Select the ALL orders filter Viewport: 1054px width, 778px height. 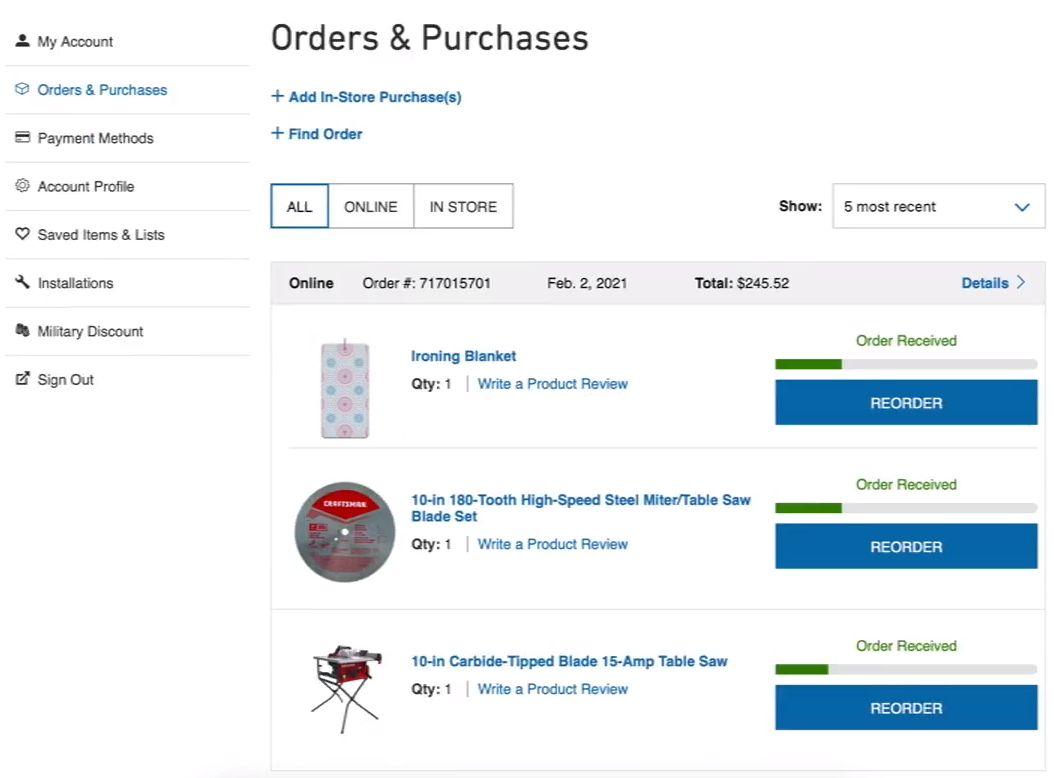pos(299,206)
